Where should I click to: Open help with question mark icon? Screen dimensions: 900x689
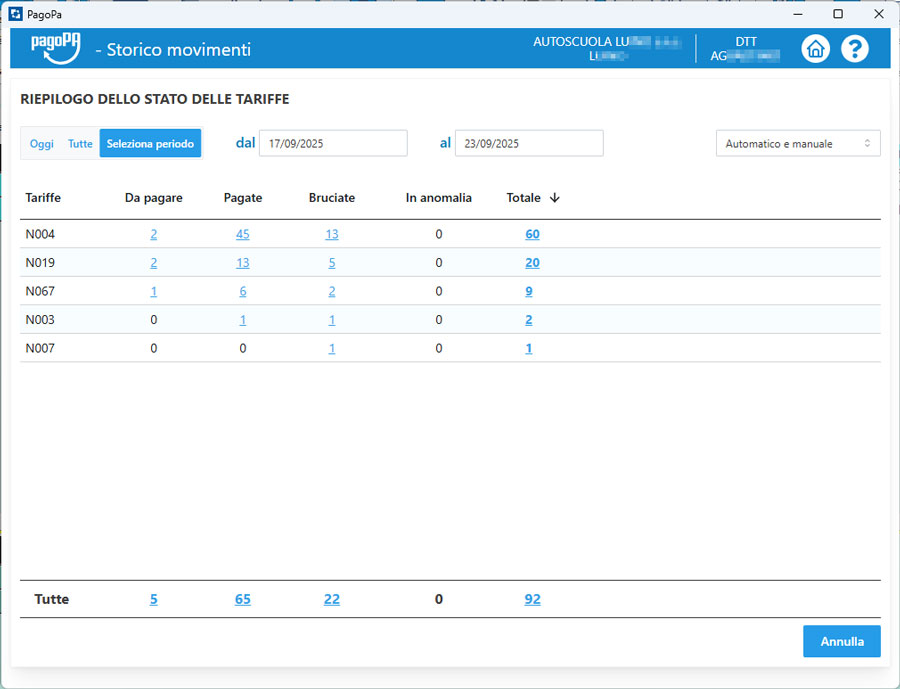[855, 49]
